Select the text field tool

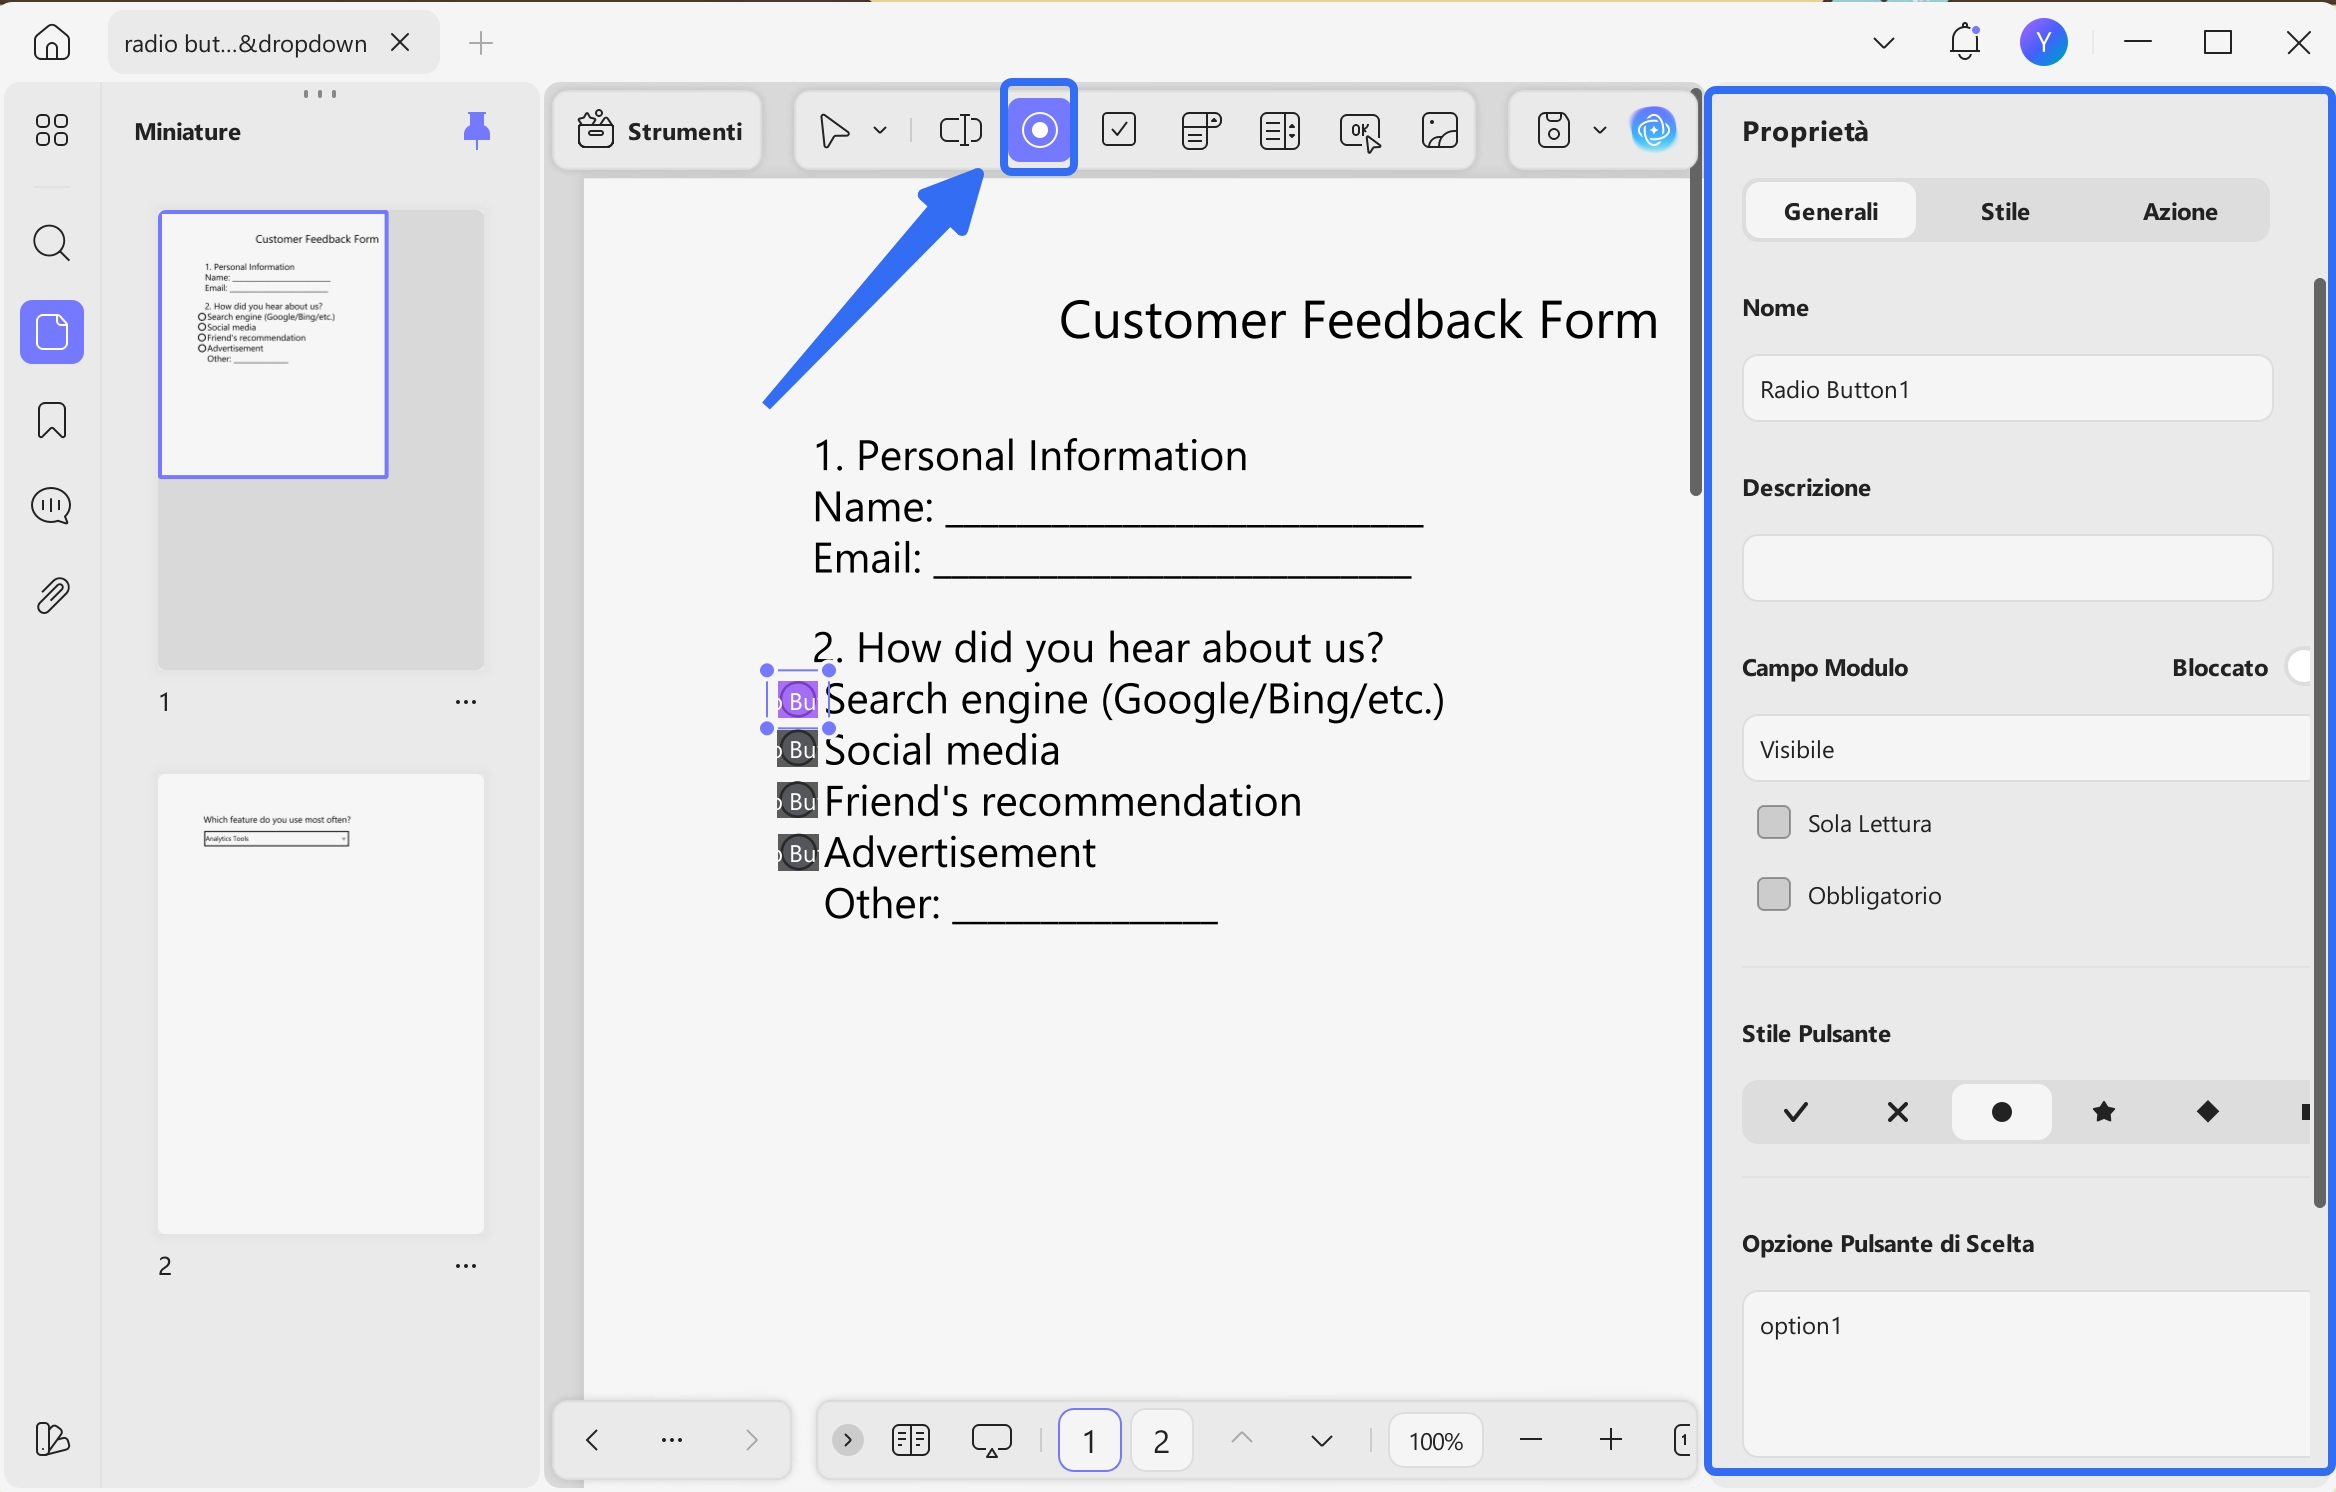pyautogui.click(x=961, y=130)
